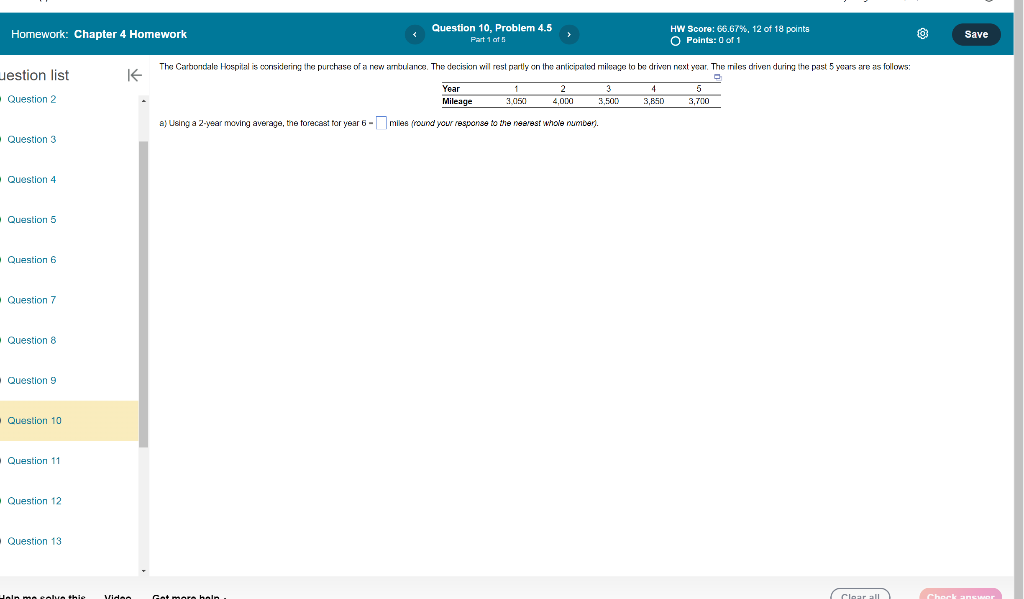Click the HW Score 66.67% text
Screen dimensions: 1024x599
pyautogui.click(x=739, y=29)
